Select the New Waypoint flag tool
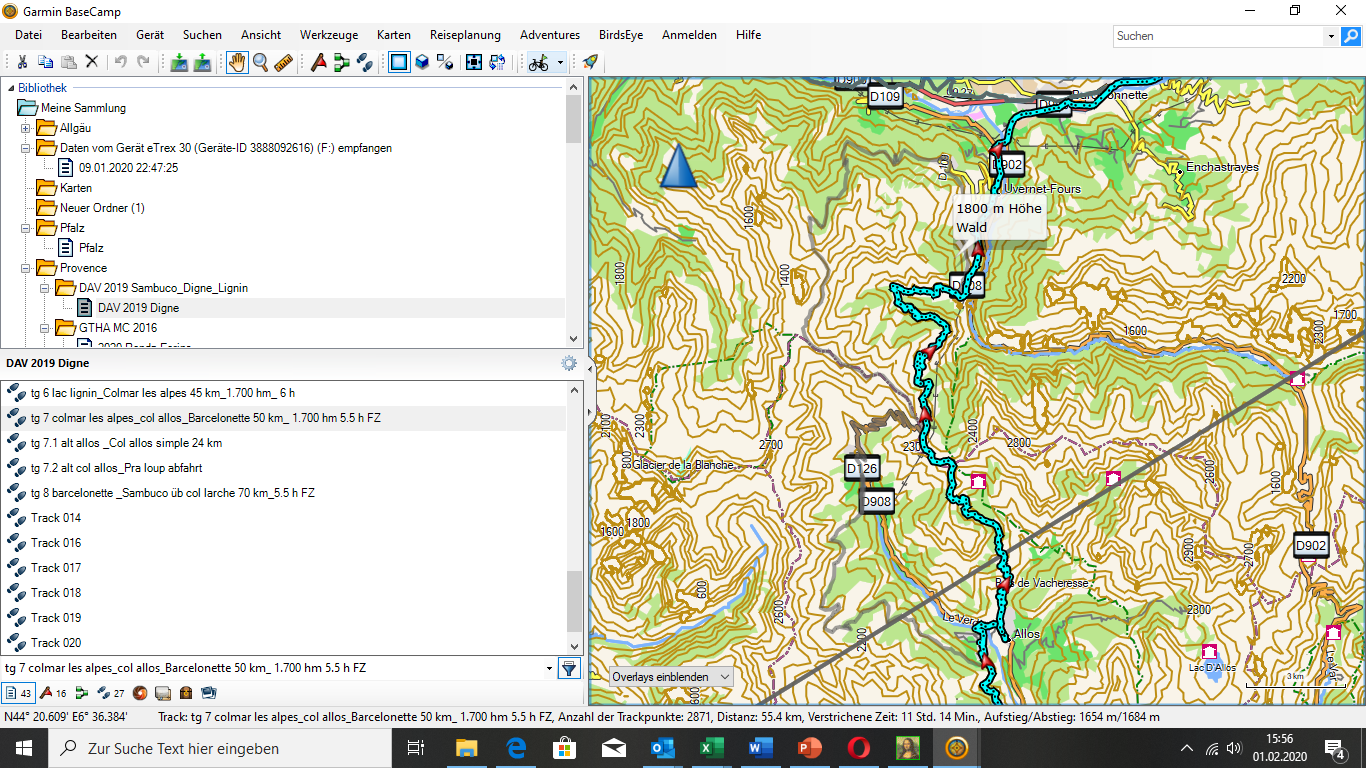Image resolution: width=1366 pixels, height=768 pixels. [319, 62]
